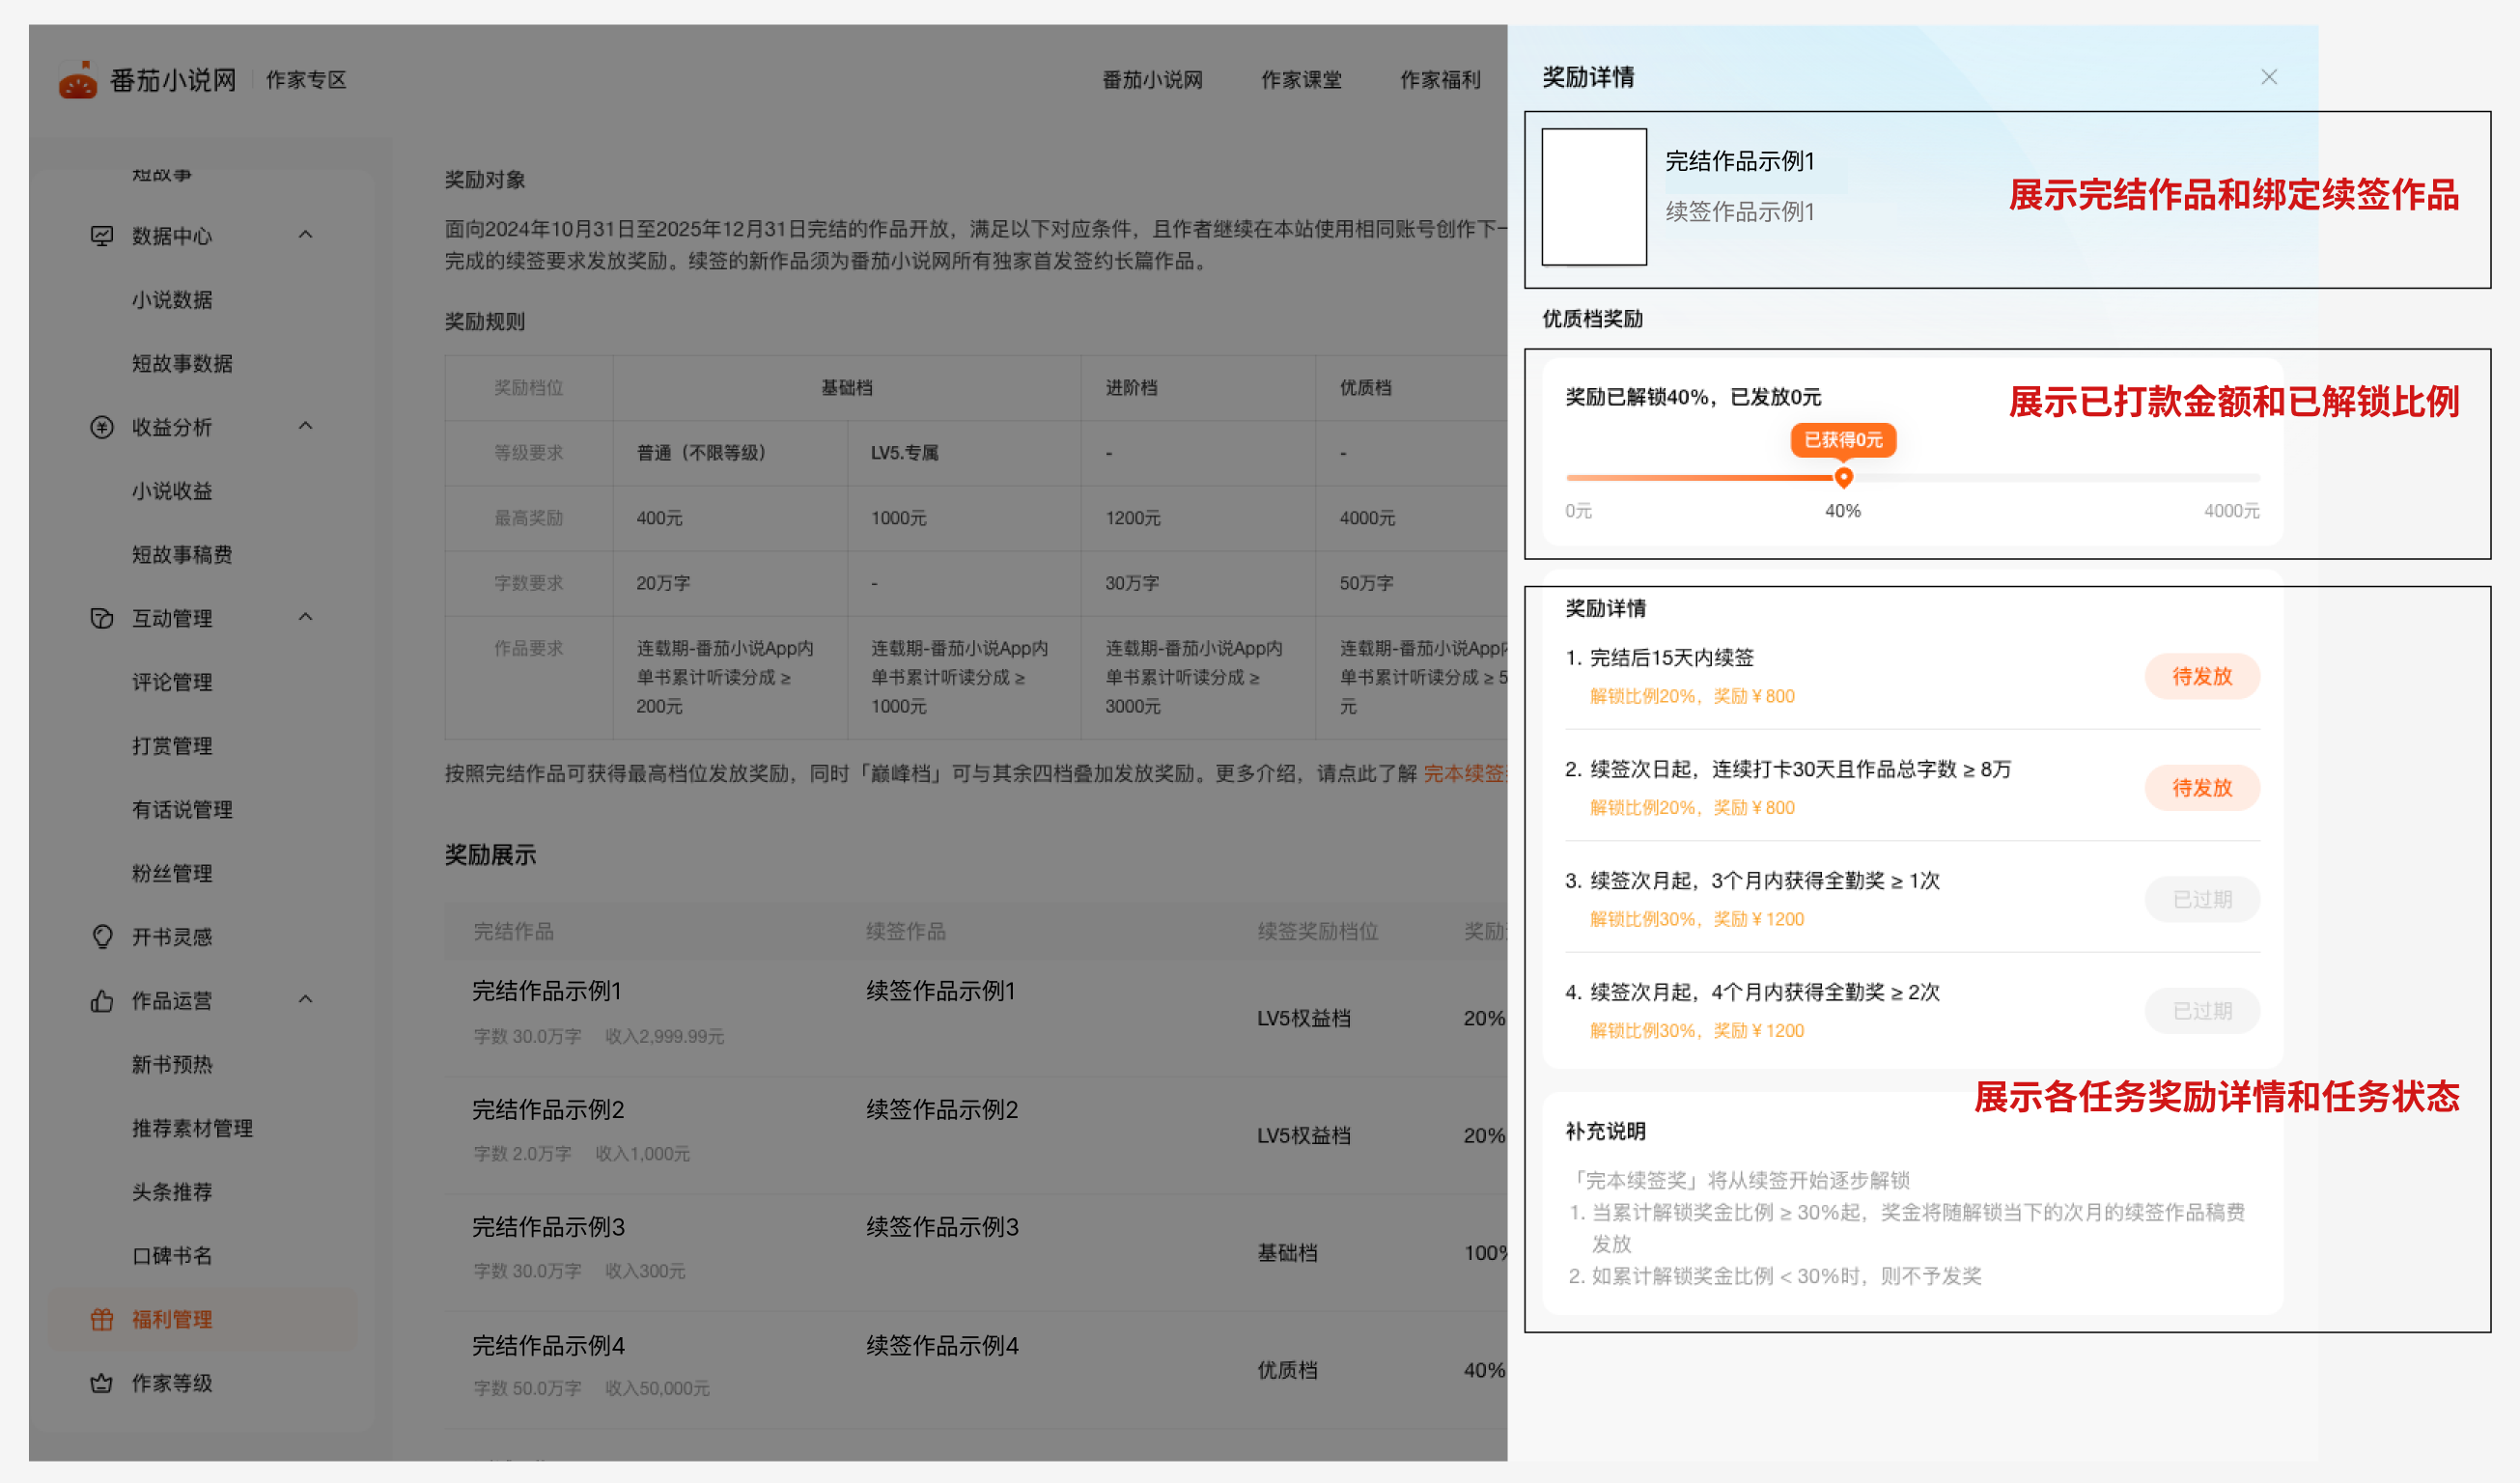Click the 互动管理 sidebar icon
This screenshot has width=2520, height=1483.
[x=102, y=618]
